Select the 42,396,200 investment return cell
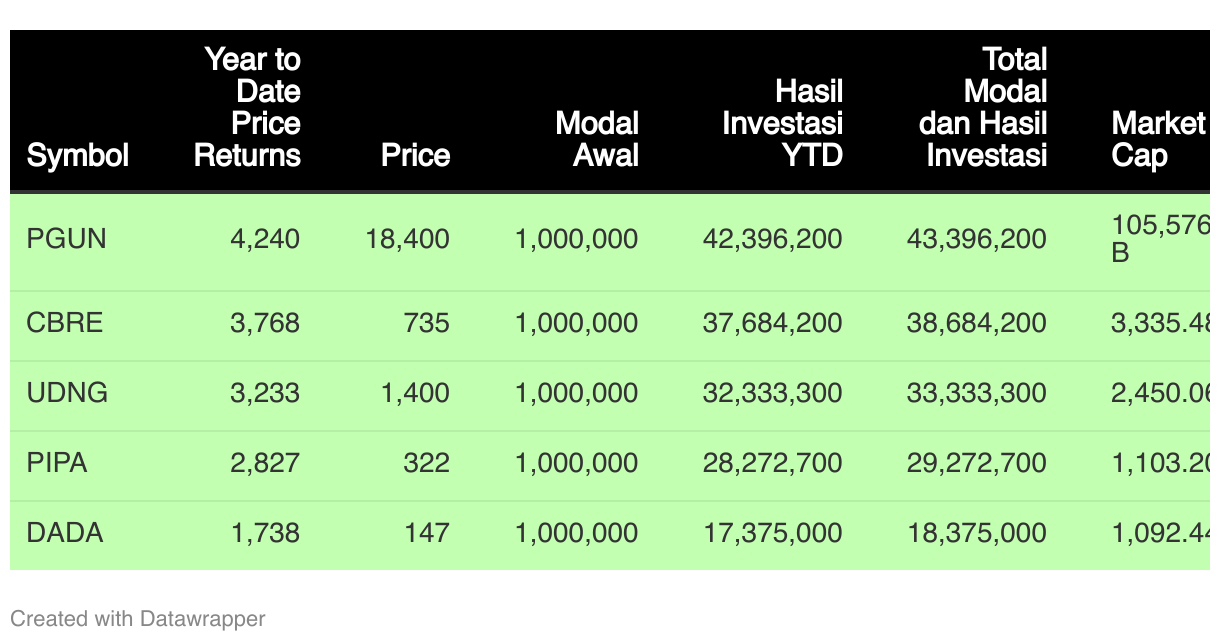 pos(772,239)
